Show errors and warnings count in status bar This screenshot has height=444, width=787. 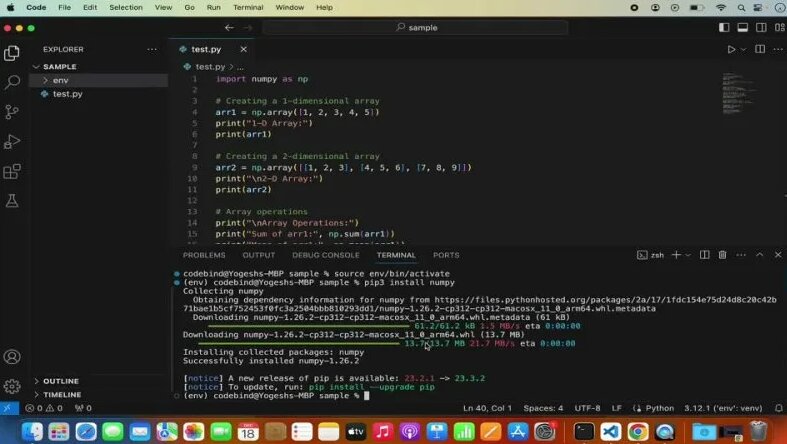[44, 408]
